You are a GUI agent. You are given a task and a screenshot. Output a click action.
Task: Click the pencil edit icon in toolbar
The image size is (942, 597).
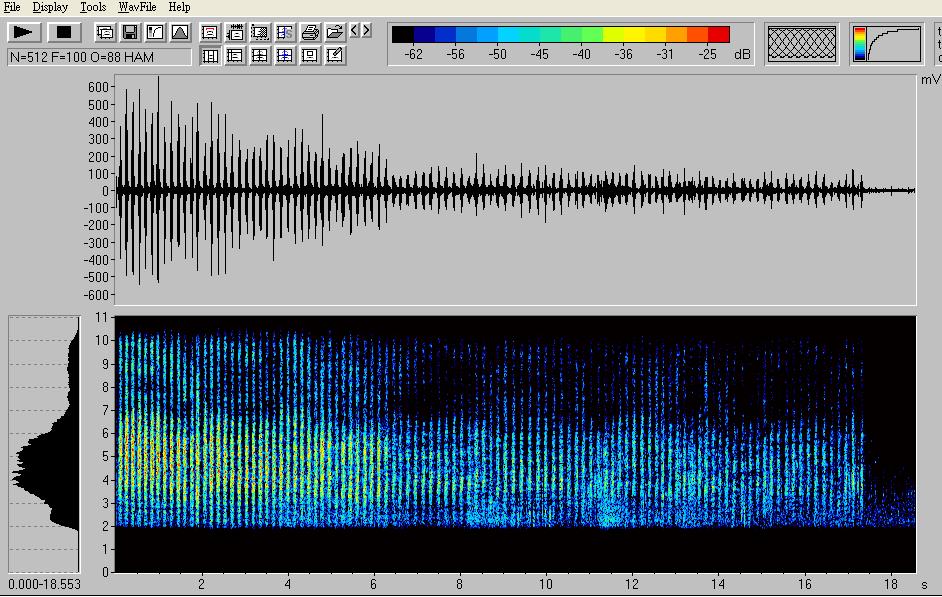(x=335, y=55)
